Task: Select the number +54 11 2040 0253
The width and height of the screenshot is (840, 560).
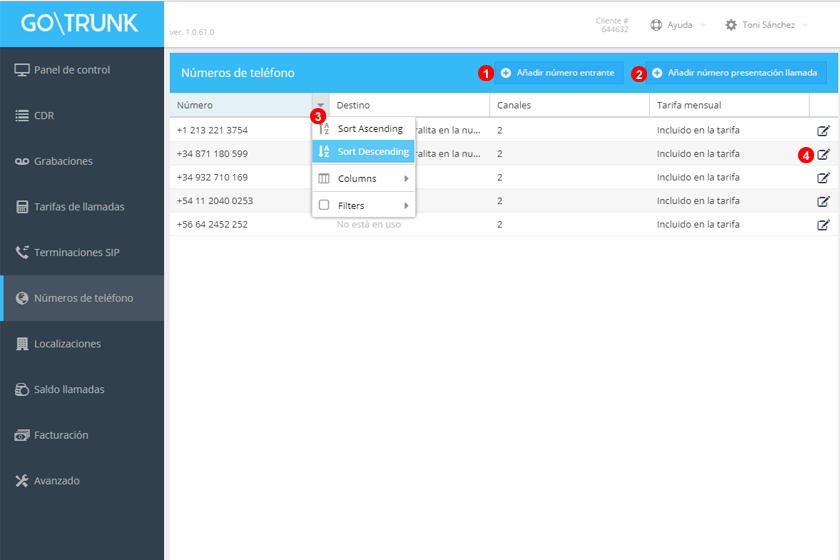Action: (215, 201)
